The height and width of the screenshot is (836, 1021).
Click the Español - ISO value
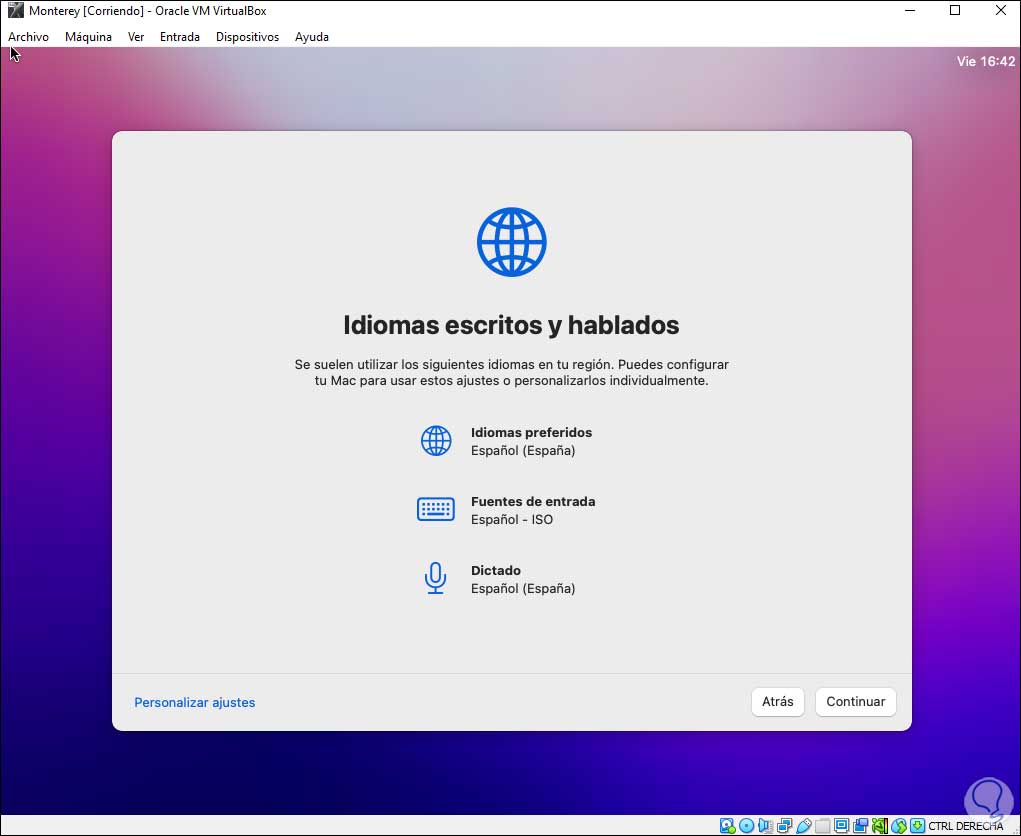tap(512, 520)
